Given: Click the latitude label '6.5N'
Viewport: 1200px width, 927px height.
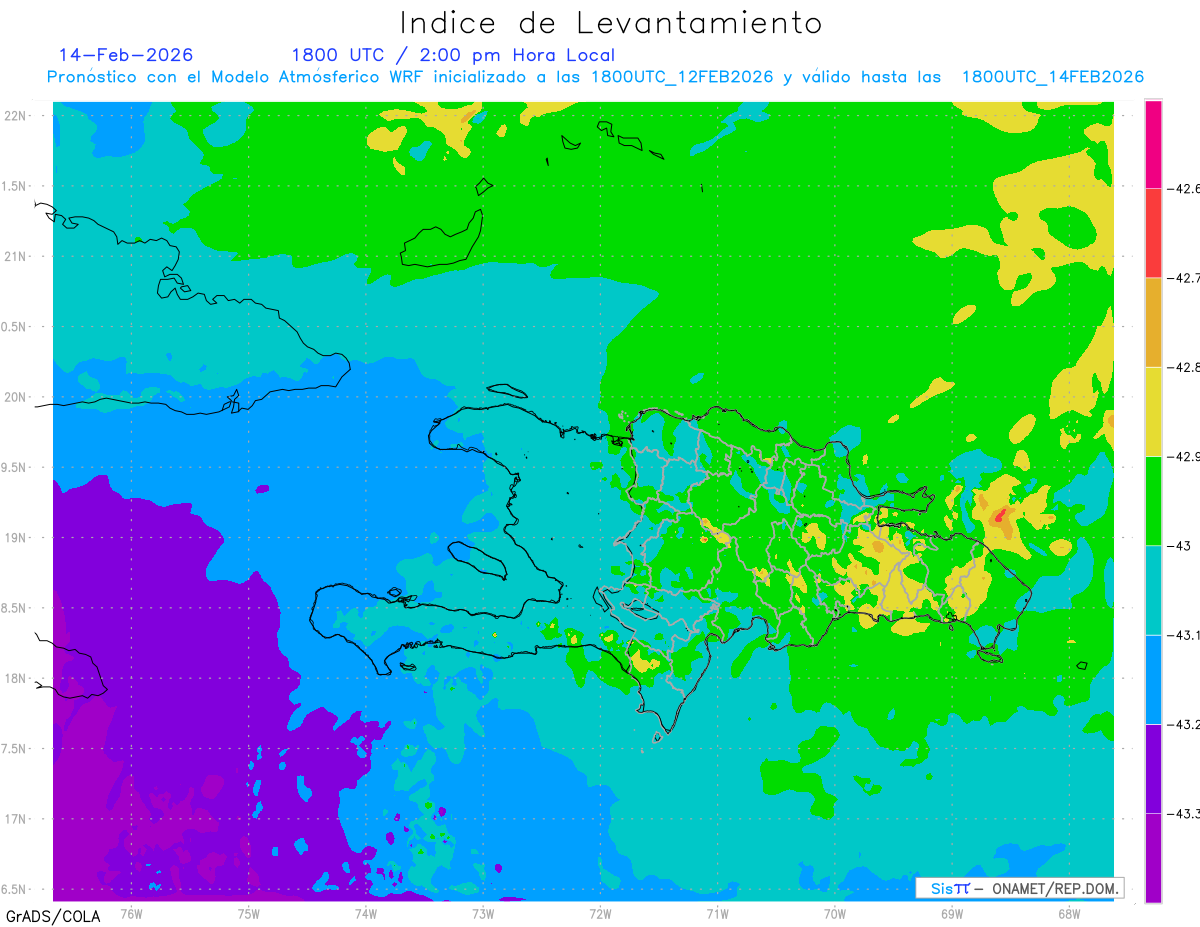Looking at the screenshot, I should [x=15, y=890].
